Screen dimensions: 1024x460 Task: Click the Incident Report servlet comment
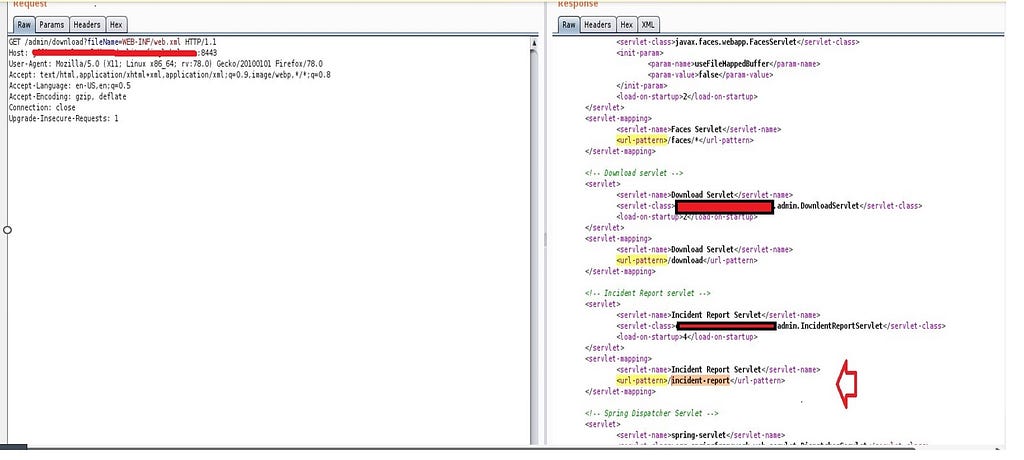click(x=647, y=293)
